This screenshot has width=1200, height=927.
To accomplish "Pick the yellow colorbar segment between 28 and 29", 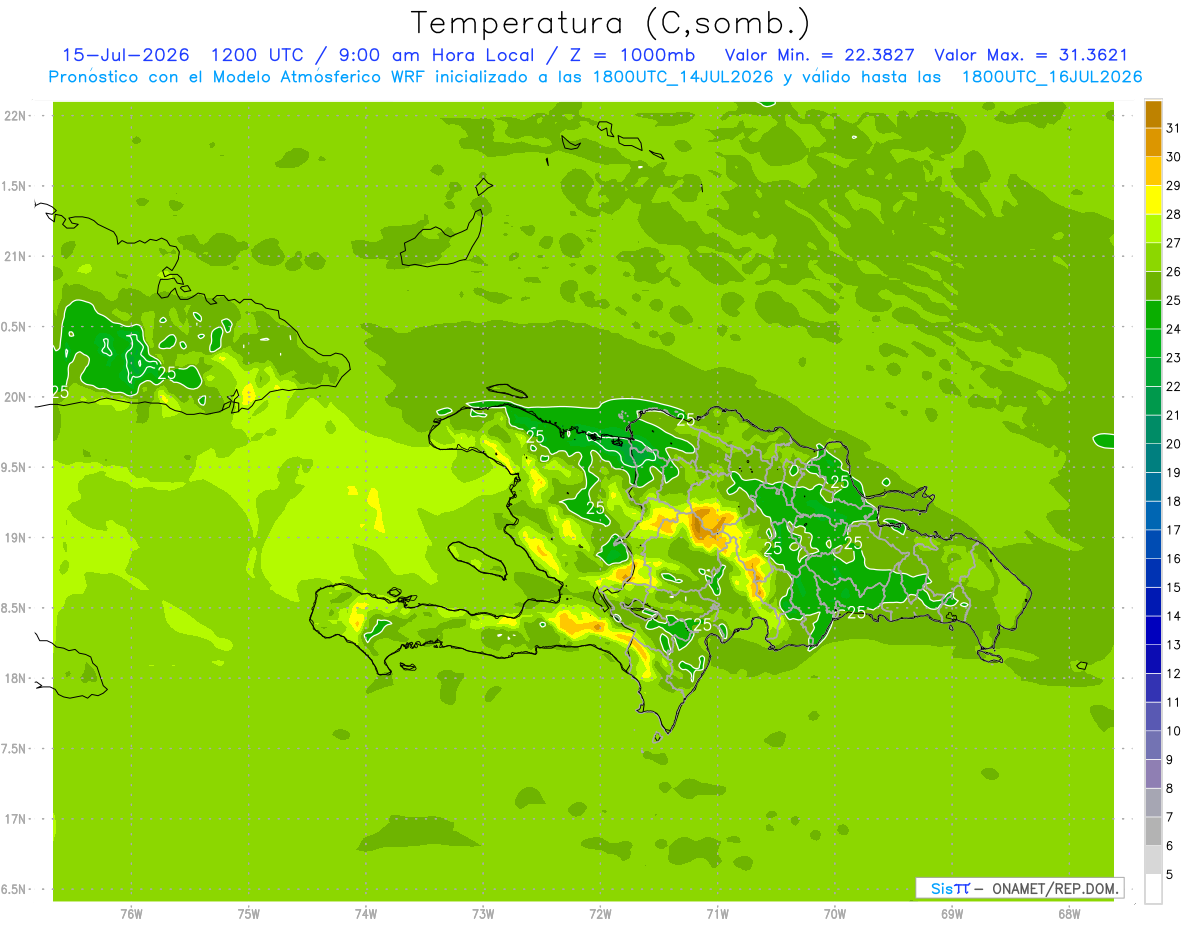I will point(1153,200).
